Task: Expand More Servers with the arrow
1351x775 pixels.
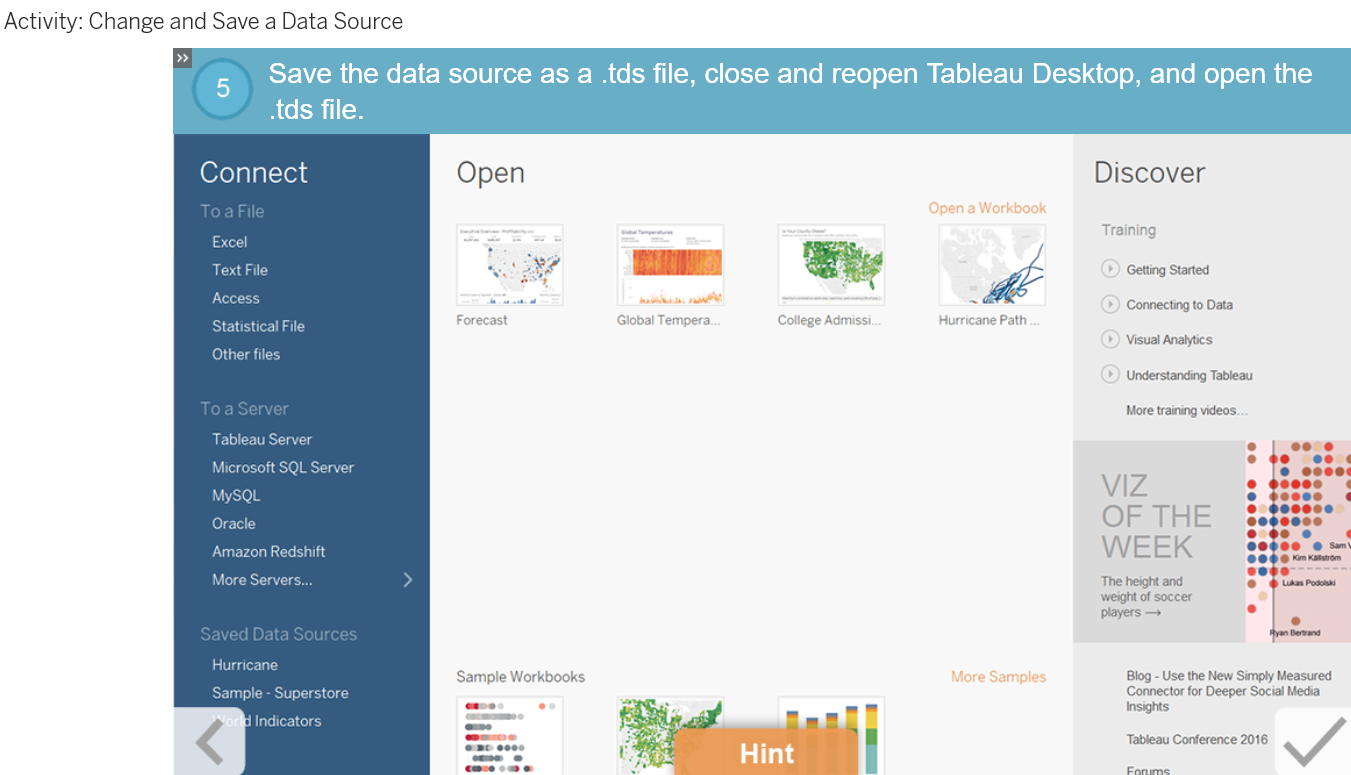Action: tap(407, 580)
